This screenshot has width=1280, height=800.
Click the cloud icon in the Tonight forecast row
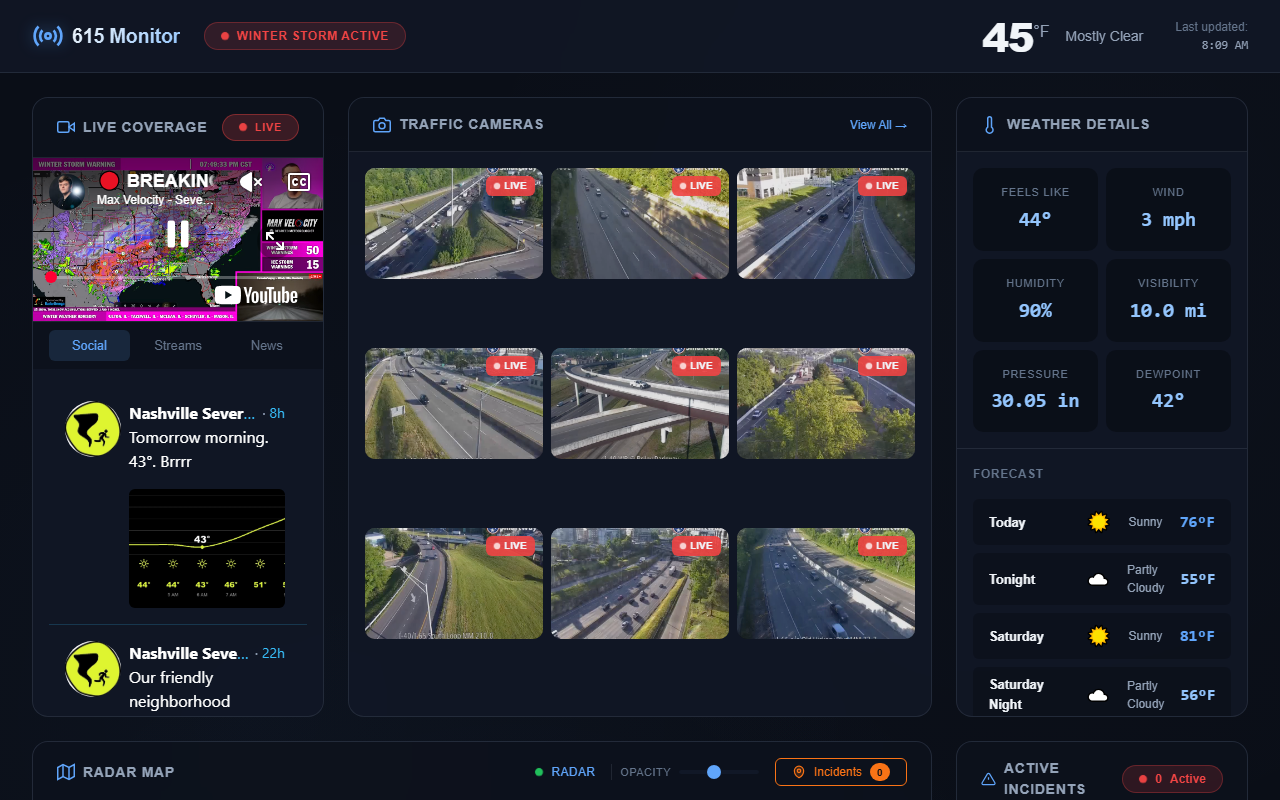click(x=1098, y=579)
